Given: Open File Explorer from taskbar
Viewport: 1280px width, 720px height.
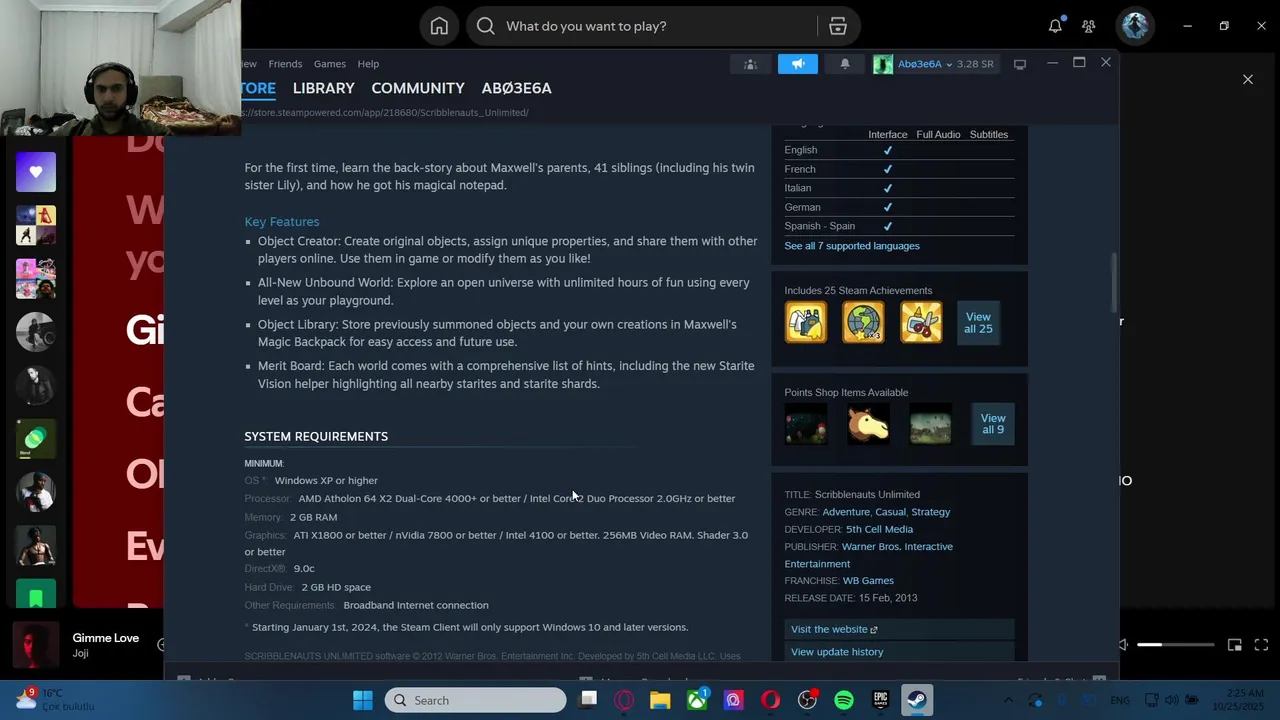Looking at the screenshot, I should coord(660,700).
